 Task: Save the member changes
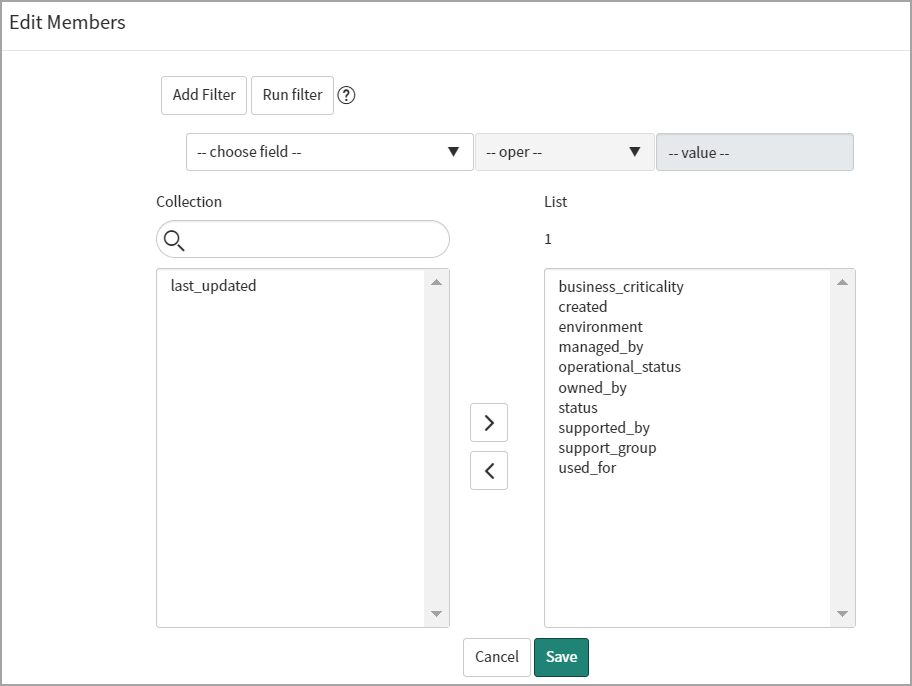tap(561, 657)
